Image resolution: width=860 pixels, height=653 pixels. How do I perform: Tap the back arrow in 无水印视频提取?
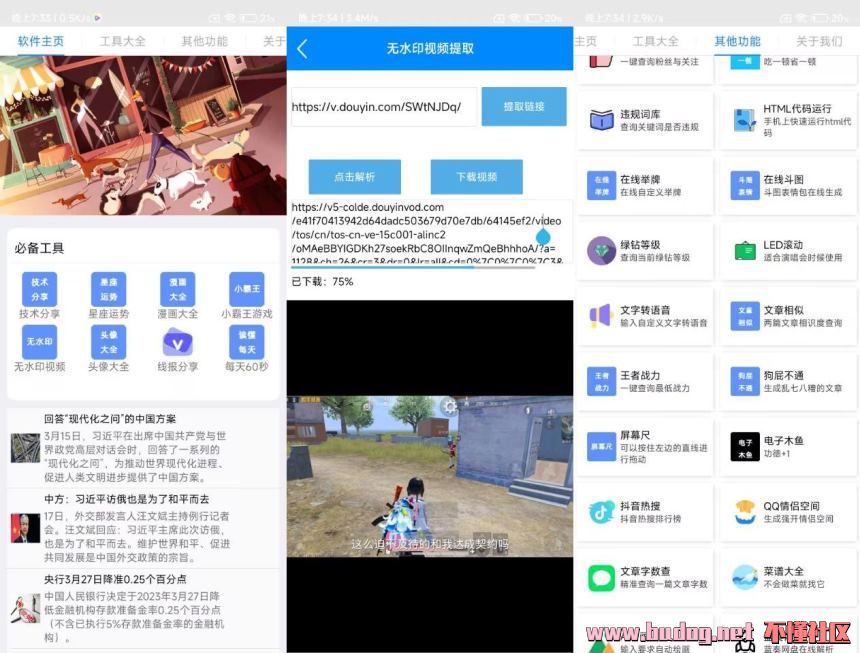(x=302, y=48)
